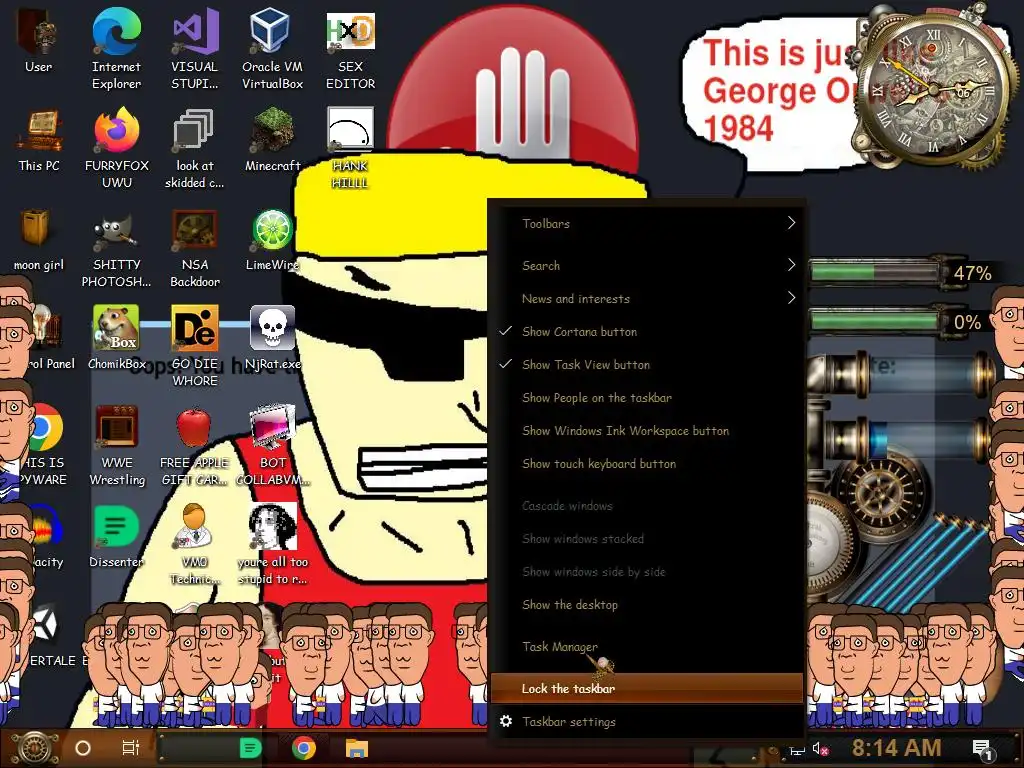Open the youre all too stupid icon

(x=272, y=543)
